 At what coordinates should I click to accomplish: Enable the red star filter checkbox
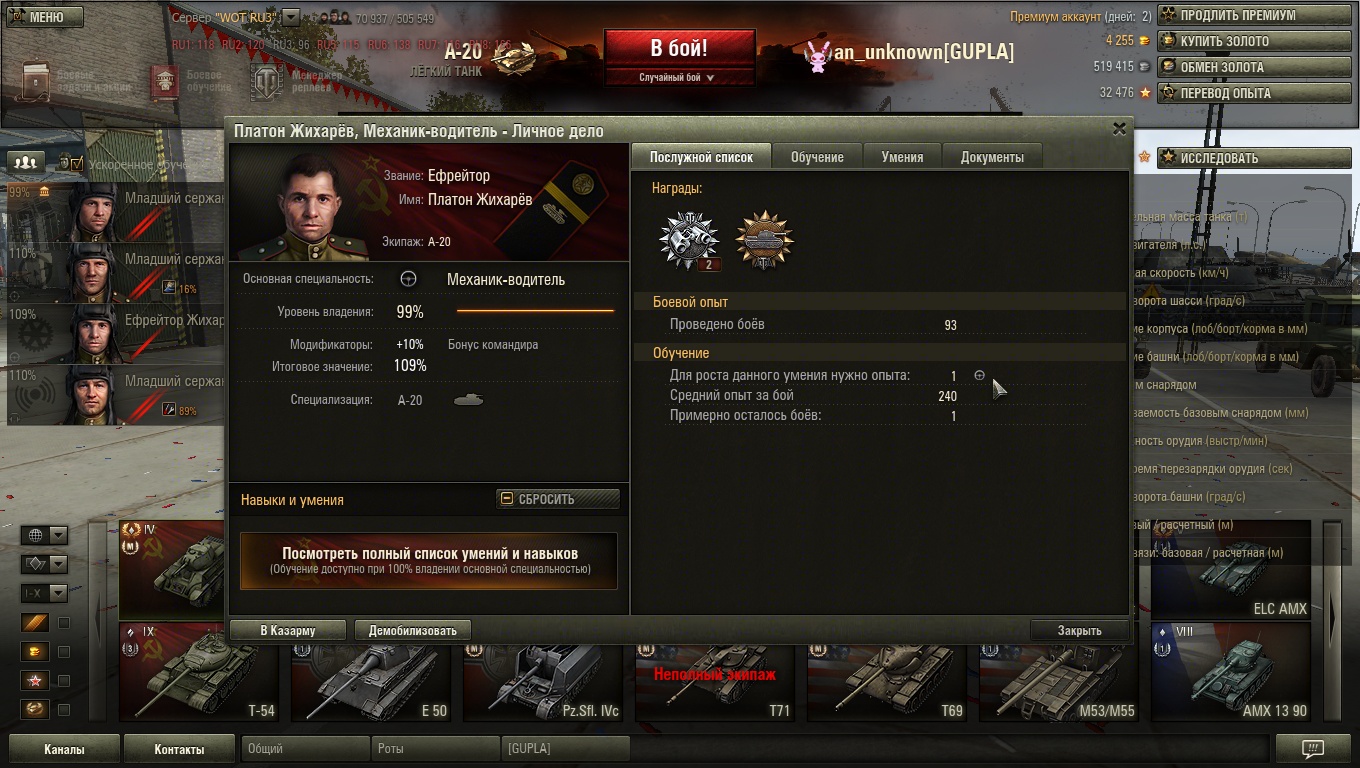point(64,681)
